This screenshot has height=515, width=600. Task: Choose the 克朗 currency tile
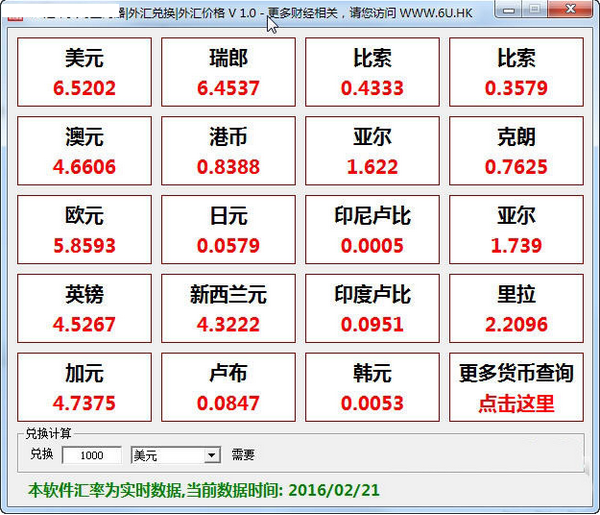click(516, 151)
